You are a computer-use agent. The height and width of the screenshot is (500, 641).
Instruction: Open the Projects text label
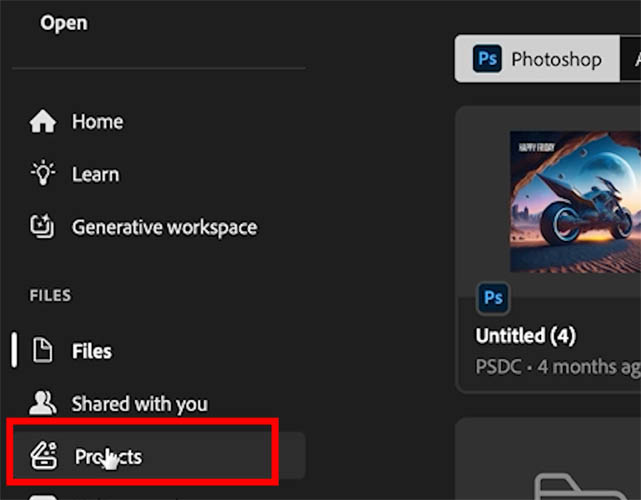108,457
